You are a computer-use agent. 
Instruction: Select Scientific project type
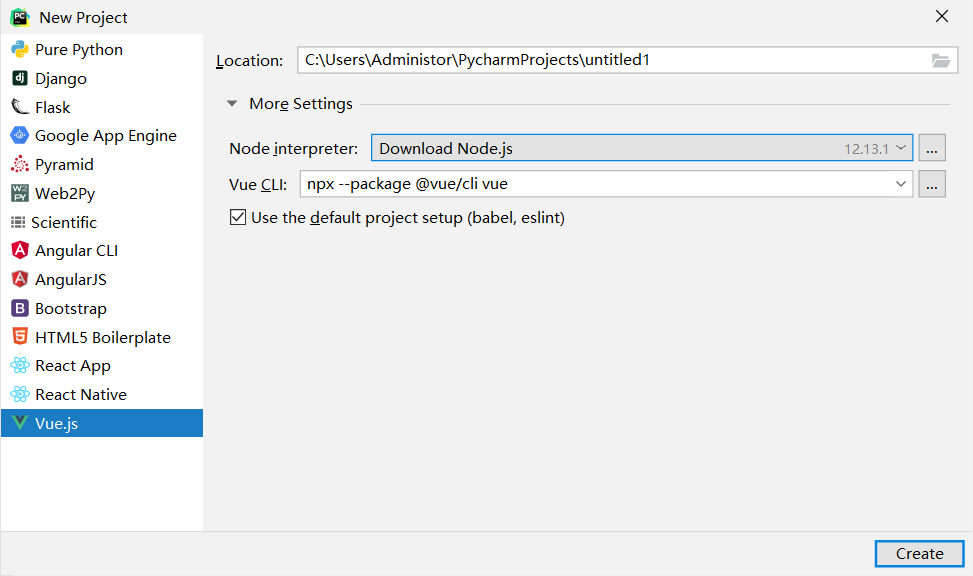pos(102,222)
